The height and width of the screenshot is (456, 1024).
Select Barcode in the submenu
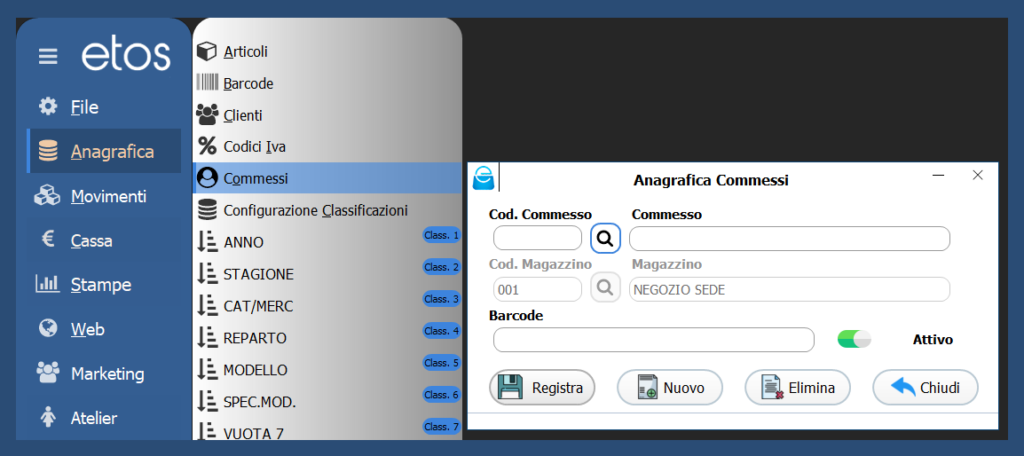[x=327, y=84]
